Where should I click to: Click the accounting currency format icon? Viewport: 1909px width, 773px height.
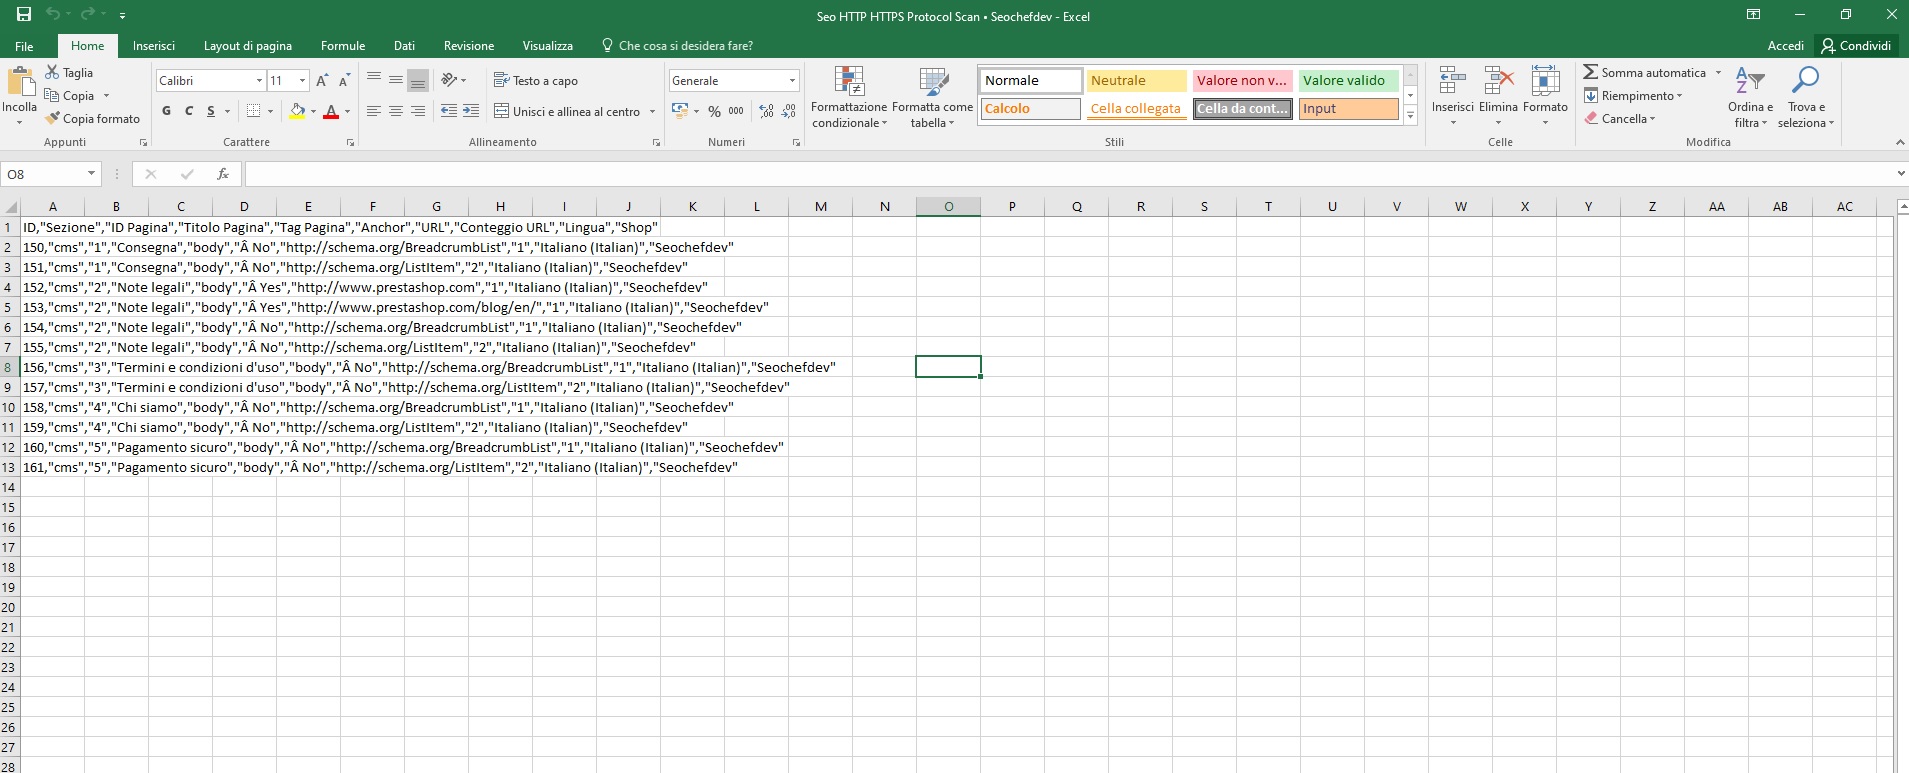pos(680,111)
